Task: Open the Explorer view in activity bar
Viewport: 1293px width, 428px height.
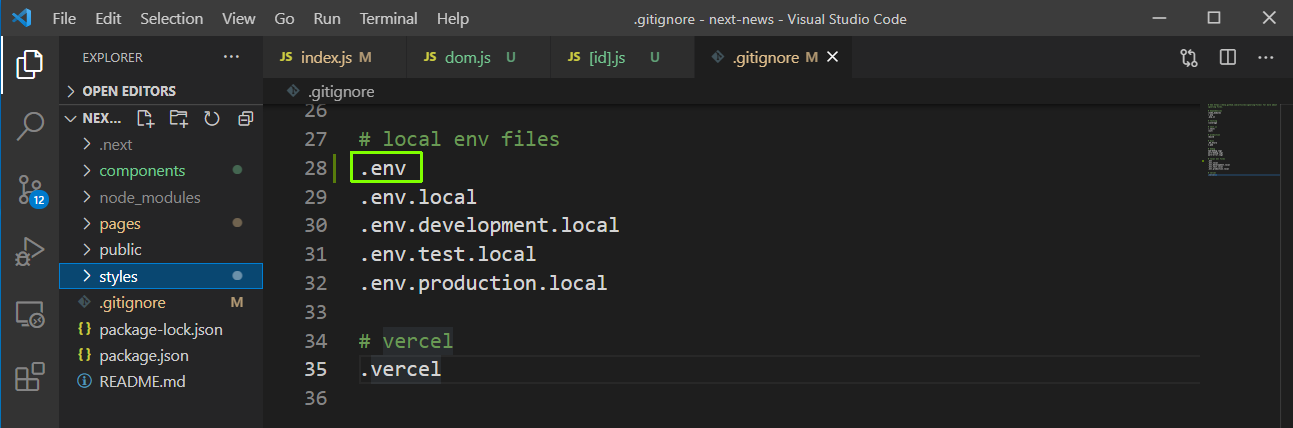Action: pos(30,64)
